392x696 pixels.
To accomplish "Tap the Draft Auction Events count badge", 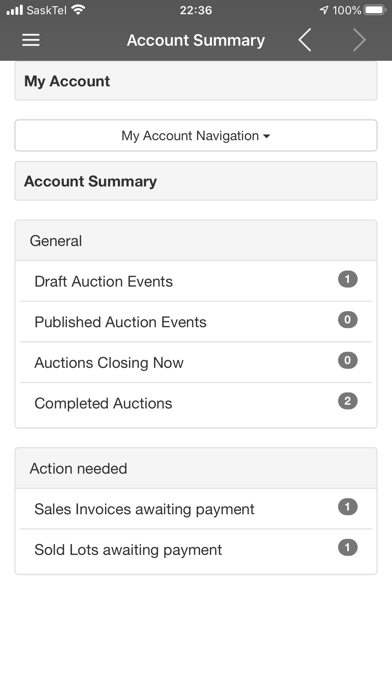I will pos(348,279).
